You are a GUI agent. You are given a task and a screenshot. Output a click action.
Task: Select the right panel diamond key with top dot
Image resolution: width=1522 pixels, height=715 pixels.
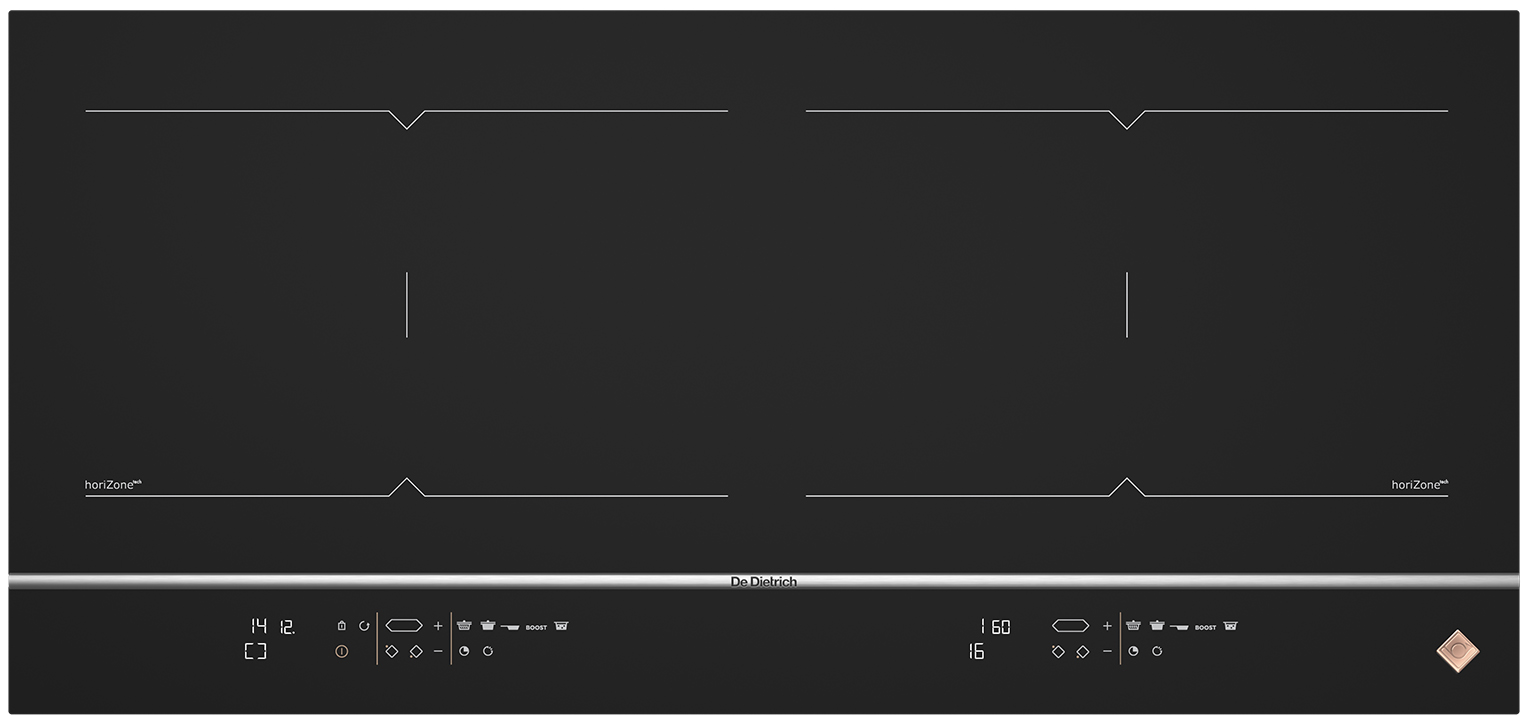point(1058,651)
